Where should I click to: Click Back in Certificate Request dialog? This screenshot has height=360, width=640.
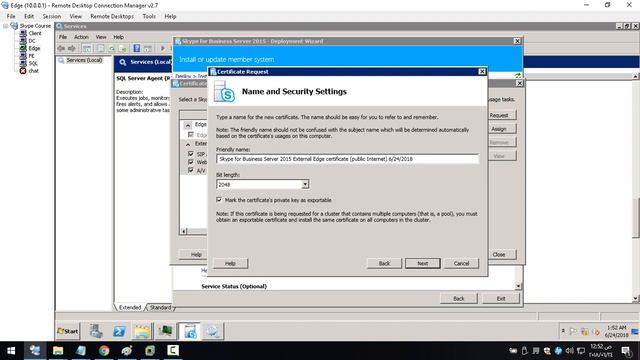[x=384, y=263]
